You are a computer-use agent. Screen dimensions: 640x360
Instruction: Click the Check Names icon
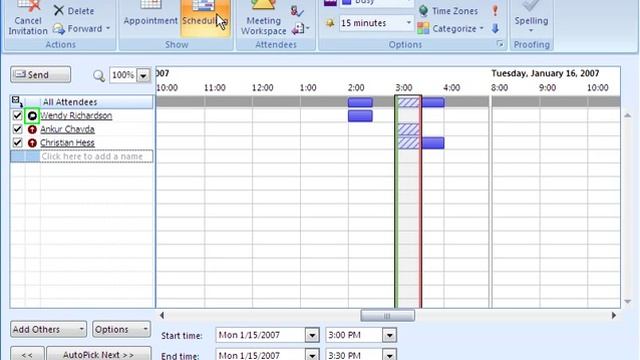click(x=297, y=11)
